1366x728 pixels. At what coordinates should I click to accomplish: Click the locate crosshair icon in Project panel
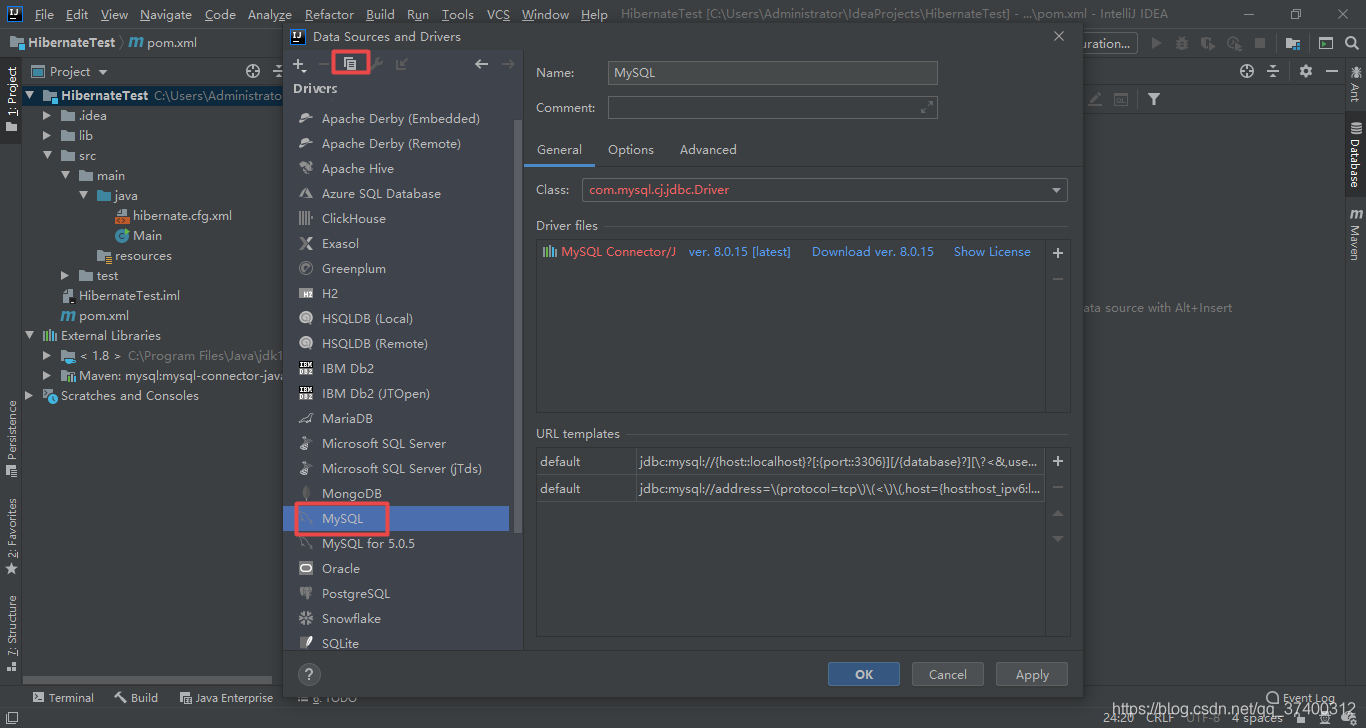click(x=253, y=71)
